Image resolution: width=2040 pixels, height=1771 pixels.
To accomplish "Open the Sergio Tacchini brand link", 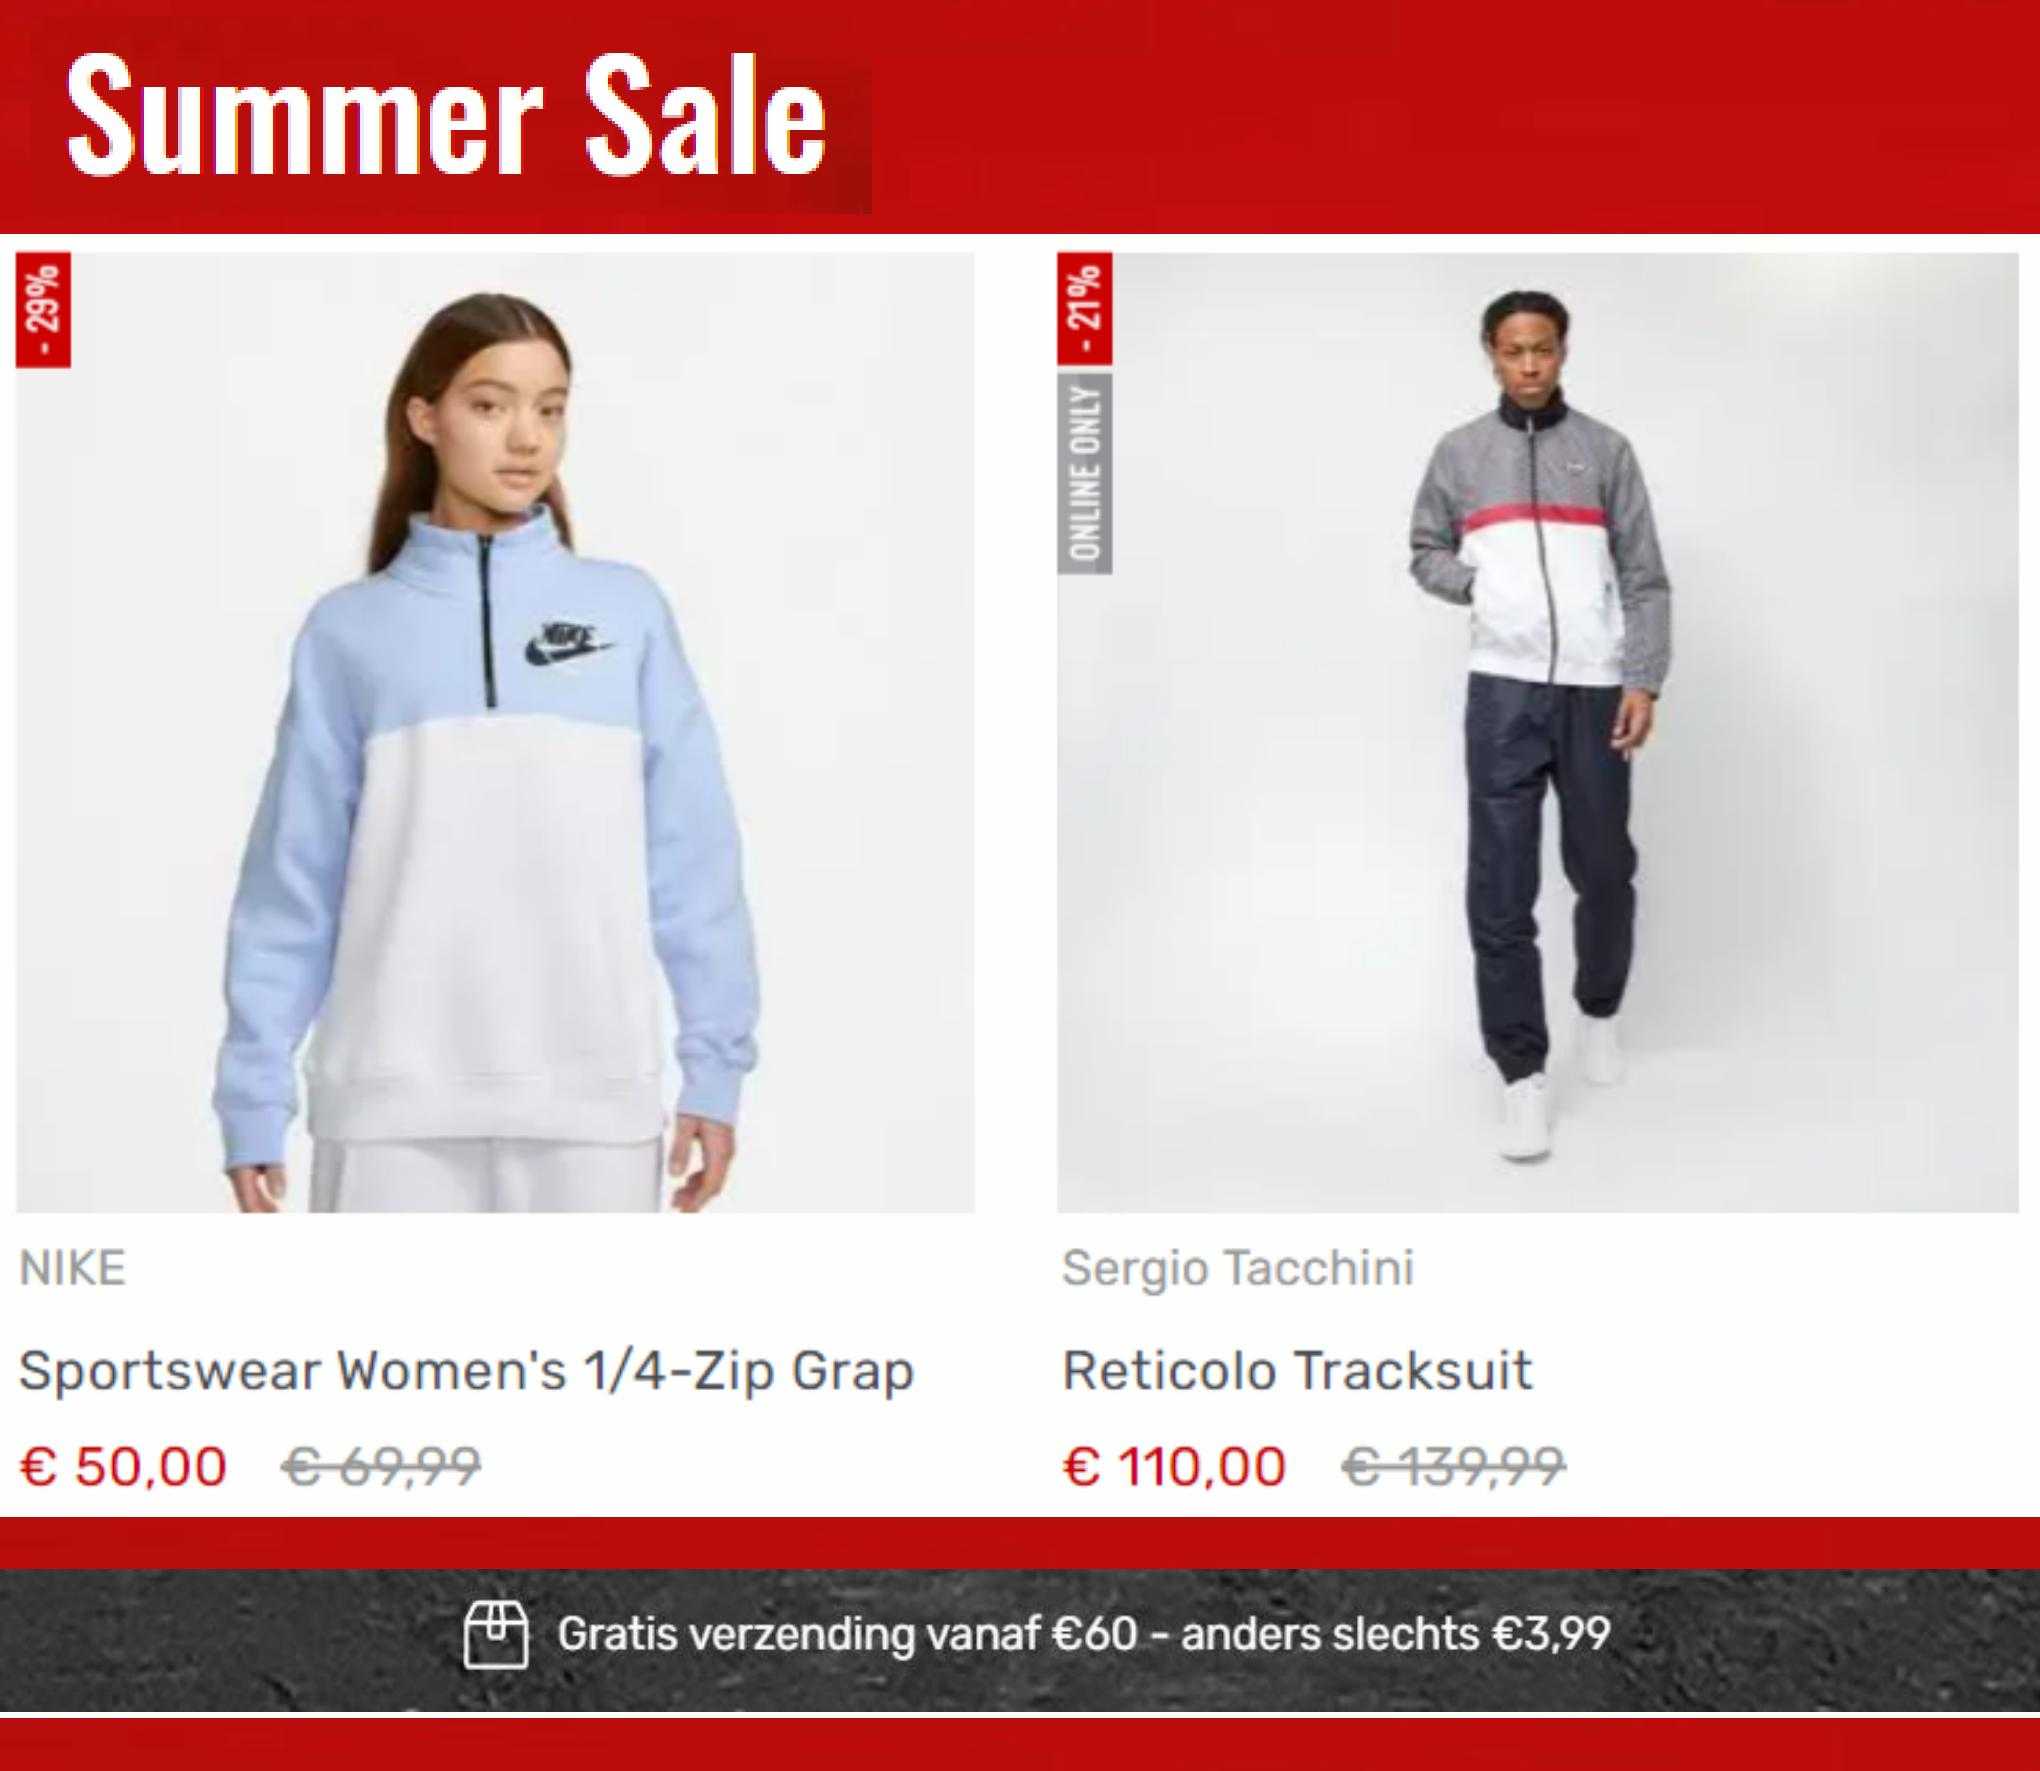I will (1238, 1268).
